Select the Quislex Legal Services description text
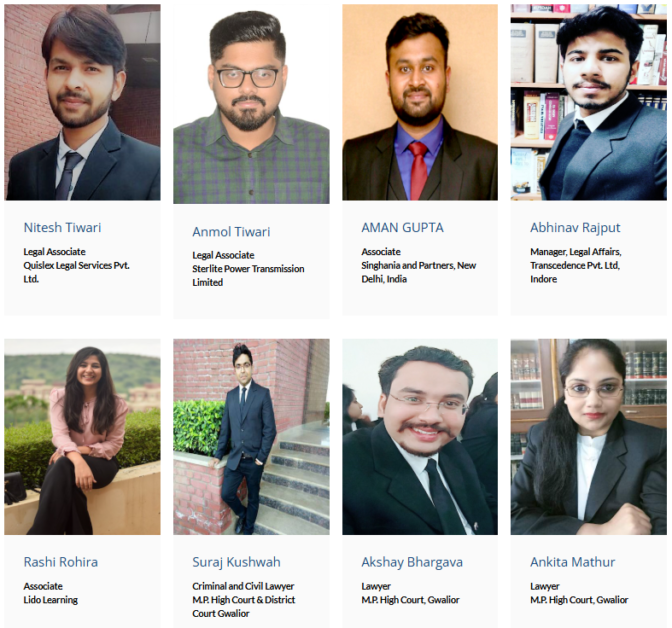 pyautogui.click(x=76, y=272)
